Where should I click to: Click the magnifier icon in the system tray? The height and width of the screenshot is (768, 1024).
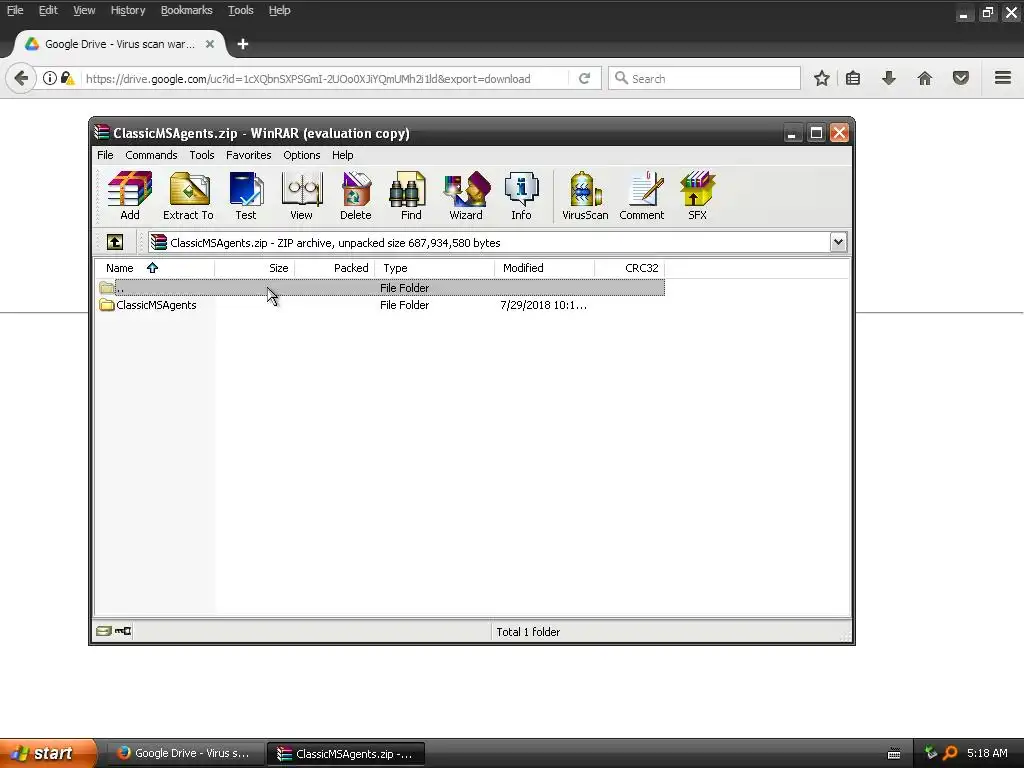[950, 753]
